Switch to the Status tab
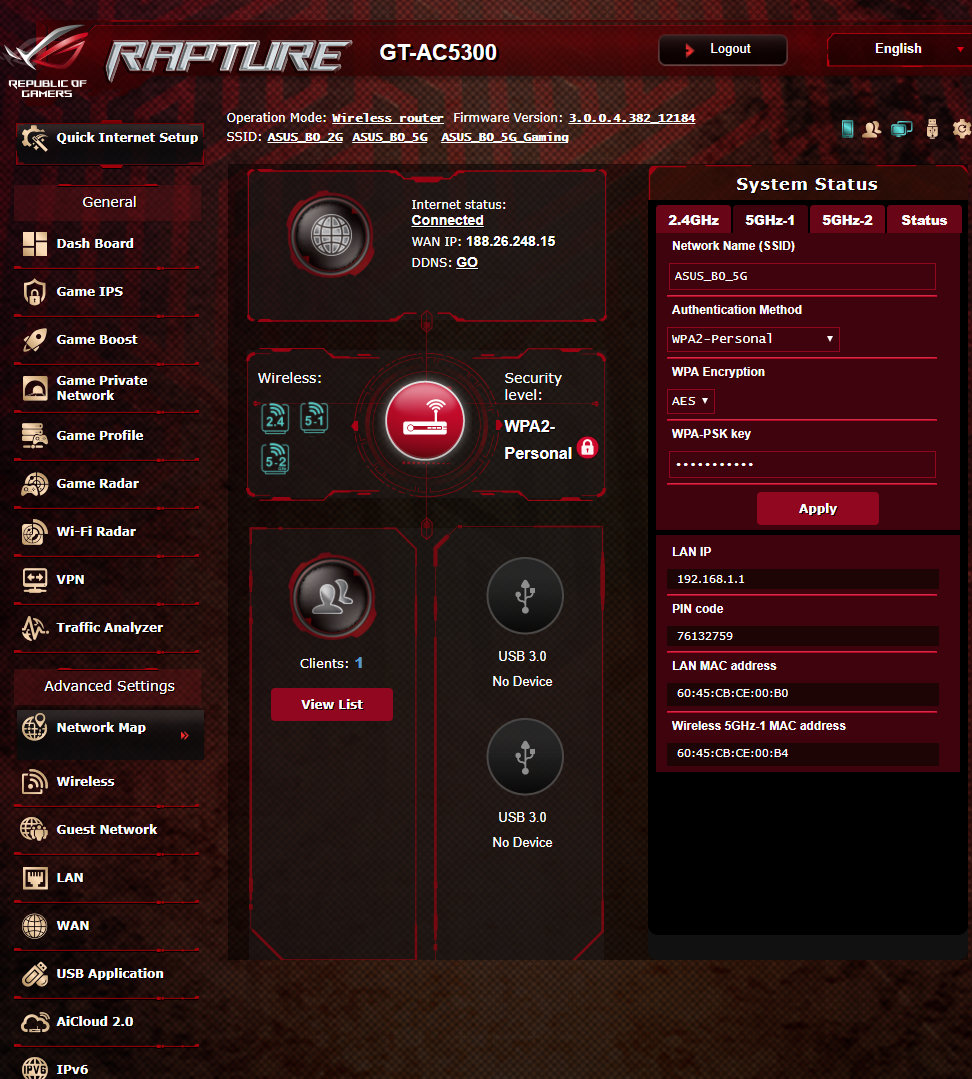The width and height of the screenshot is (972, 1079). (924, 220)
